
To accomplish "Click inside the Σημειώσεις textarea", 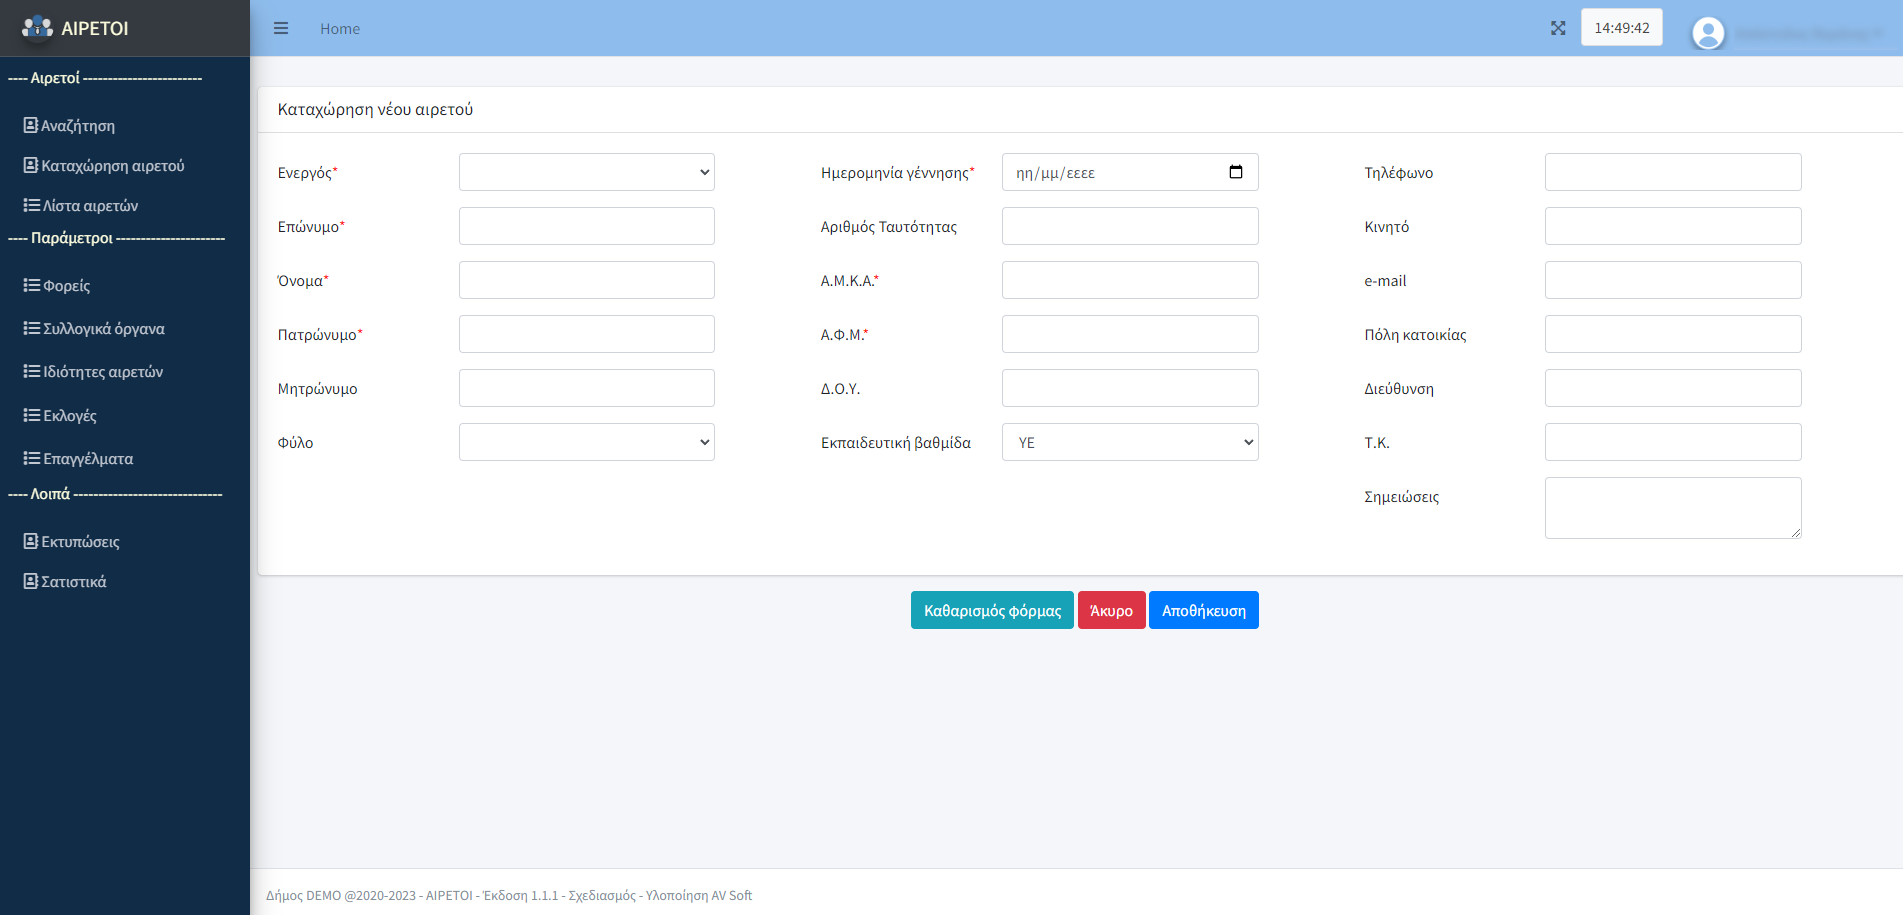I will (1673, 508).
